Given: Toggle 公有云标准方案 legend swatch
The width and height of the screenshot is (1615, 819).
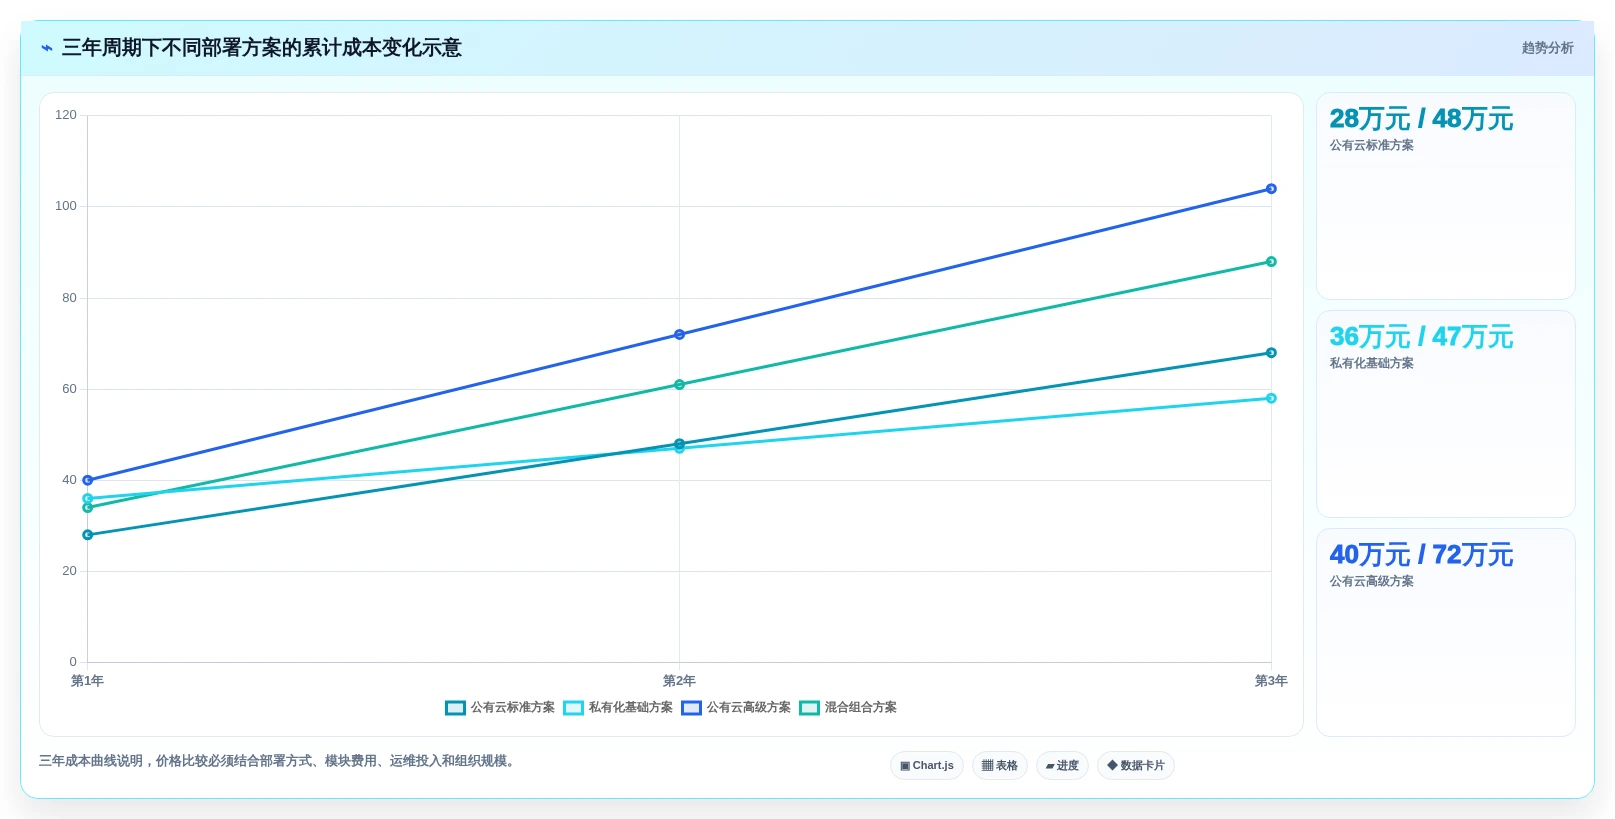Looking at the screenshot, I should (x=455, y=708).
